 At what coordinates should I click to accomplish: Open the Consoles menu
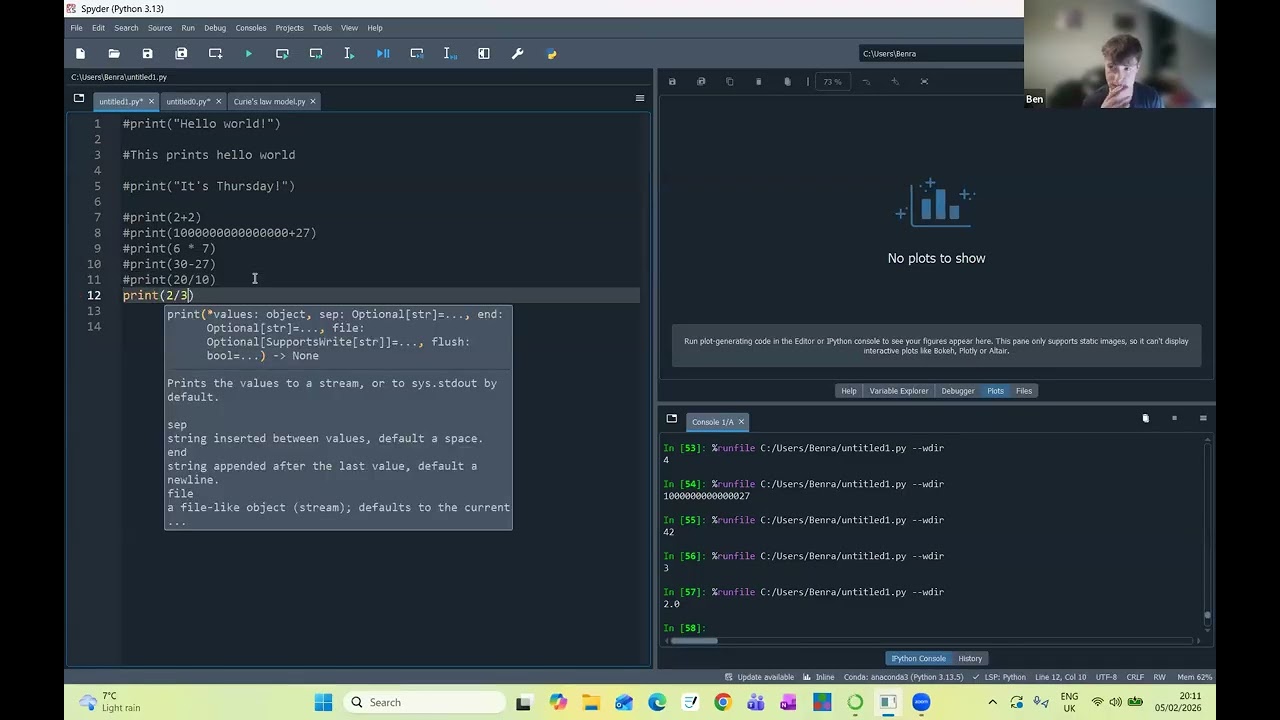point(250,28)
